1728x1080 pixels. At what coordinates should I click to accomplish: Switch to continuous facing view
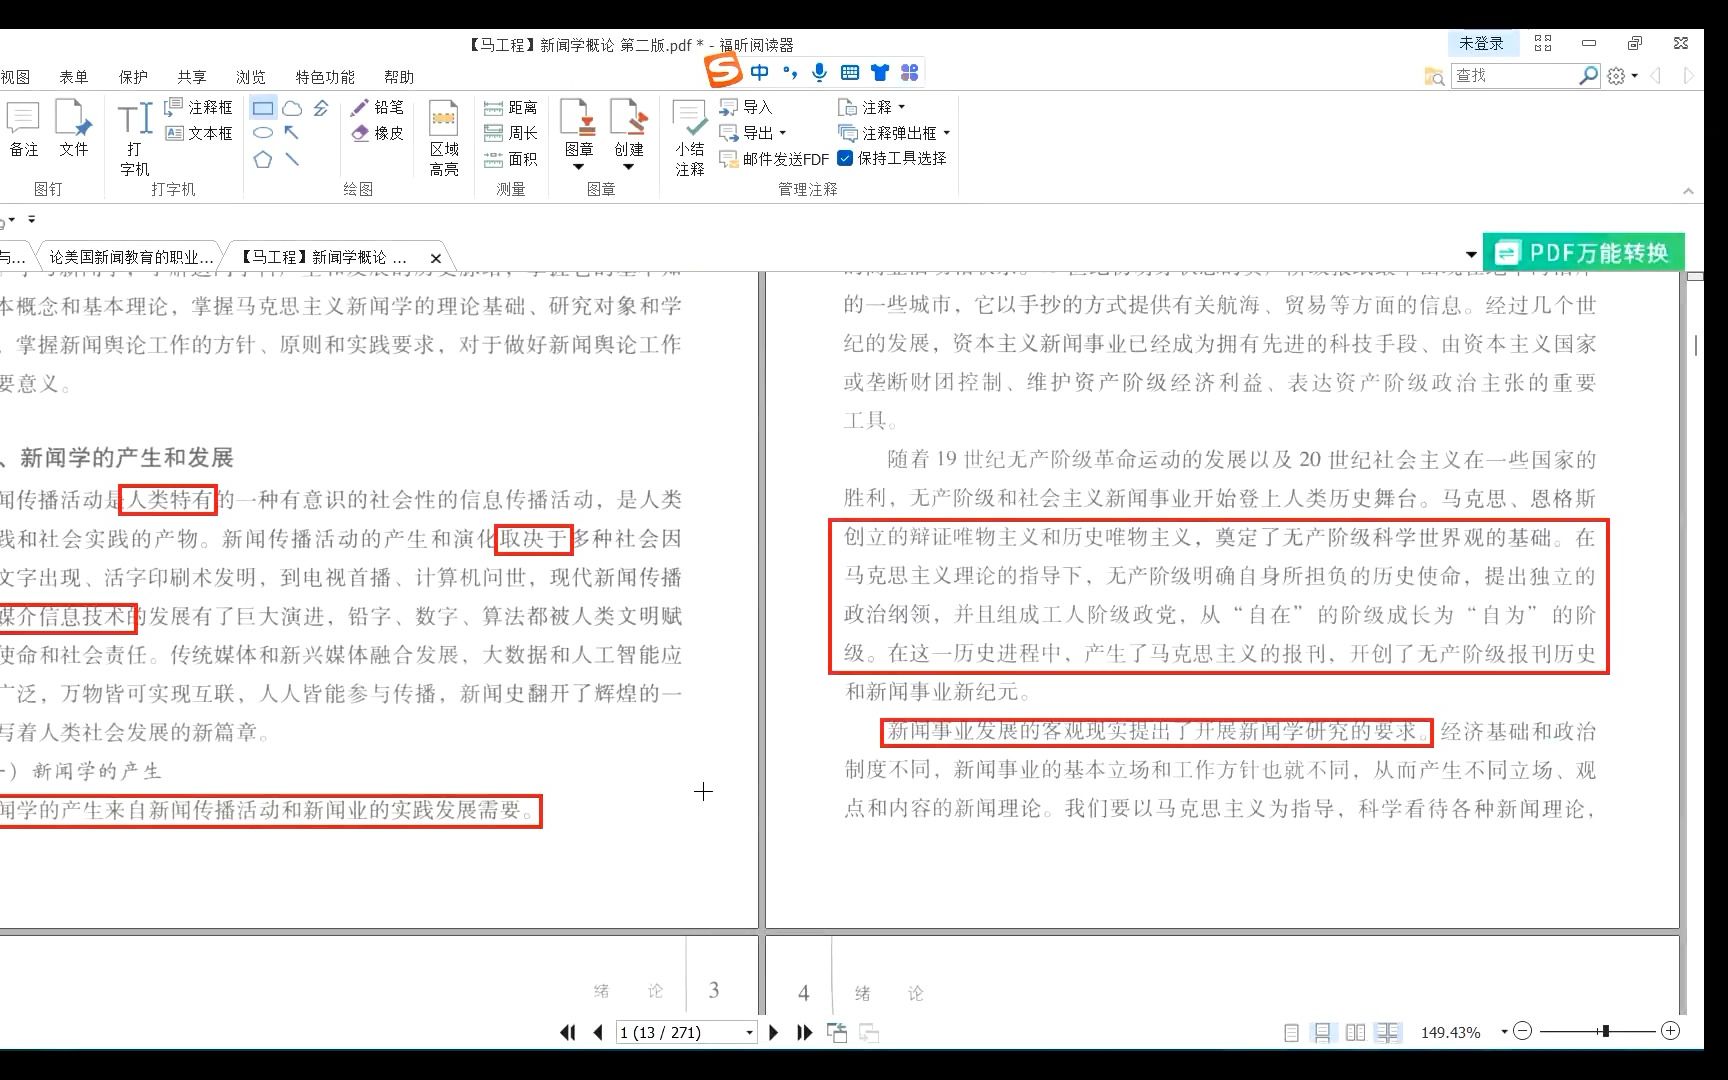point(1387,1033)
